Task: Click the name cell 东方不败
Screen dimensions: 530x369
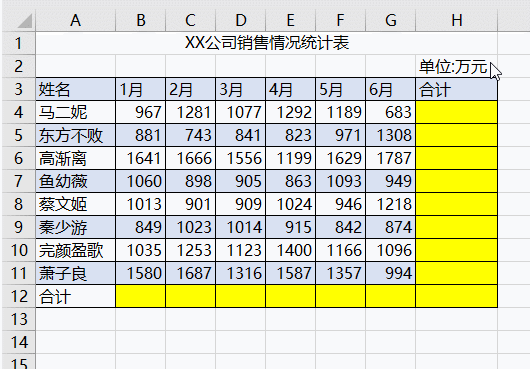Action: pyautogui.click(x=75, y=135)
